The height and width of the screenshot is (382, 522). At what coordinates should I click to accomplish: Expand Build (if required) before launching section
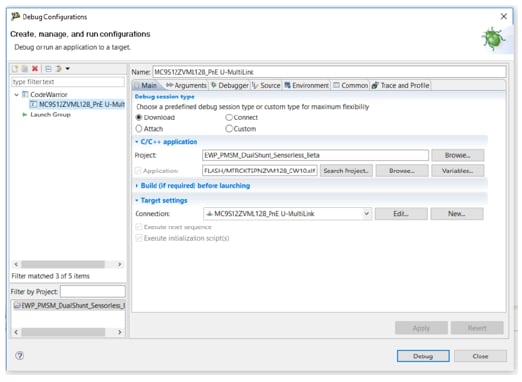point(195,186)
